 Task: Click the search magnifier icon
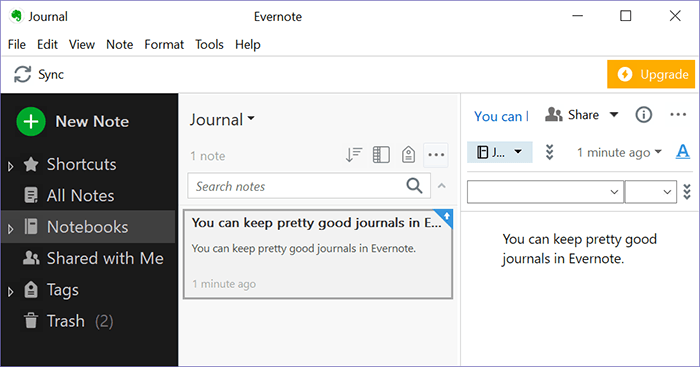coord(414,185)
